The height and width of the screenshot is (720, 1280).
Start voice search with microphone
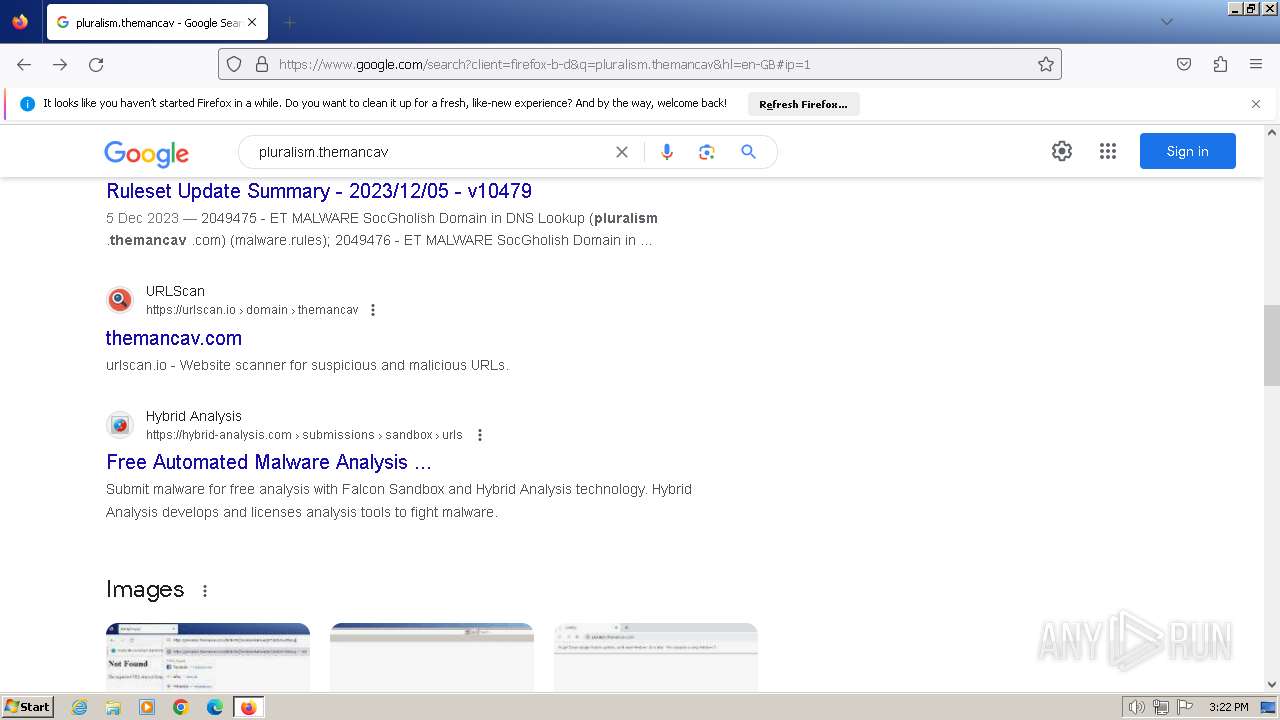point(667,152)
